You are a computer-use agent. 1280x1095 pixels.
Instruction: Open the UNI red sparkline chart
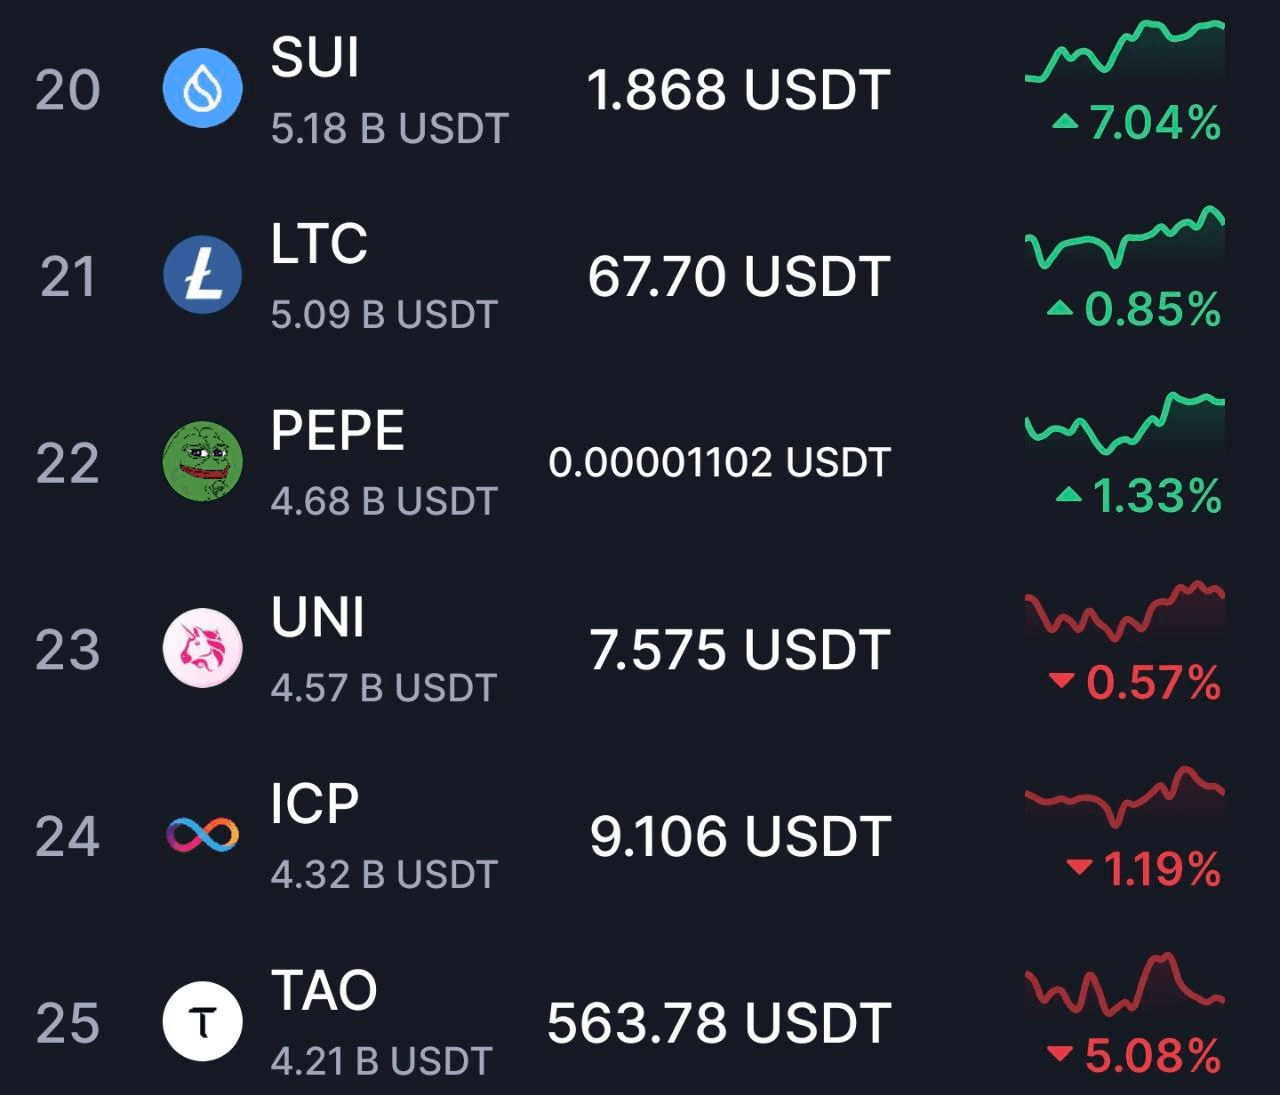point(1125,610)
